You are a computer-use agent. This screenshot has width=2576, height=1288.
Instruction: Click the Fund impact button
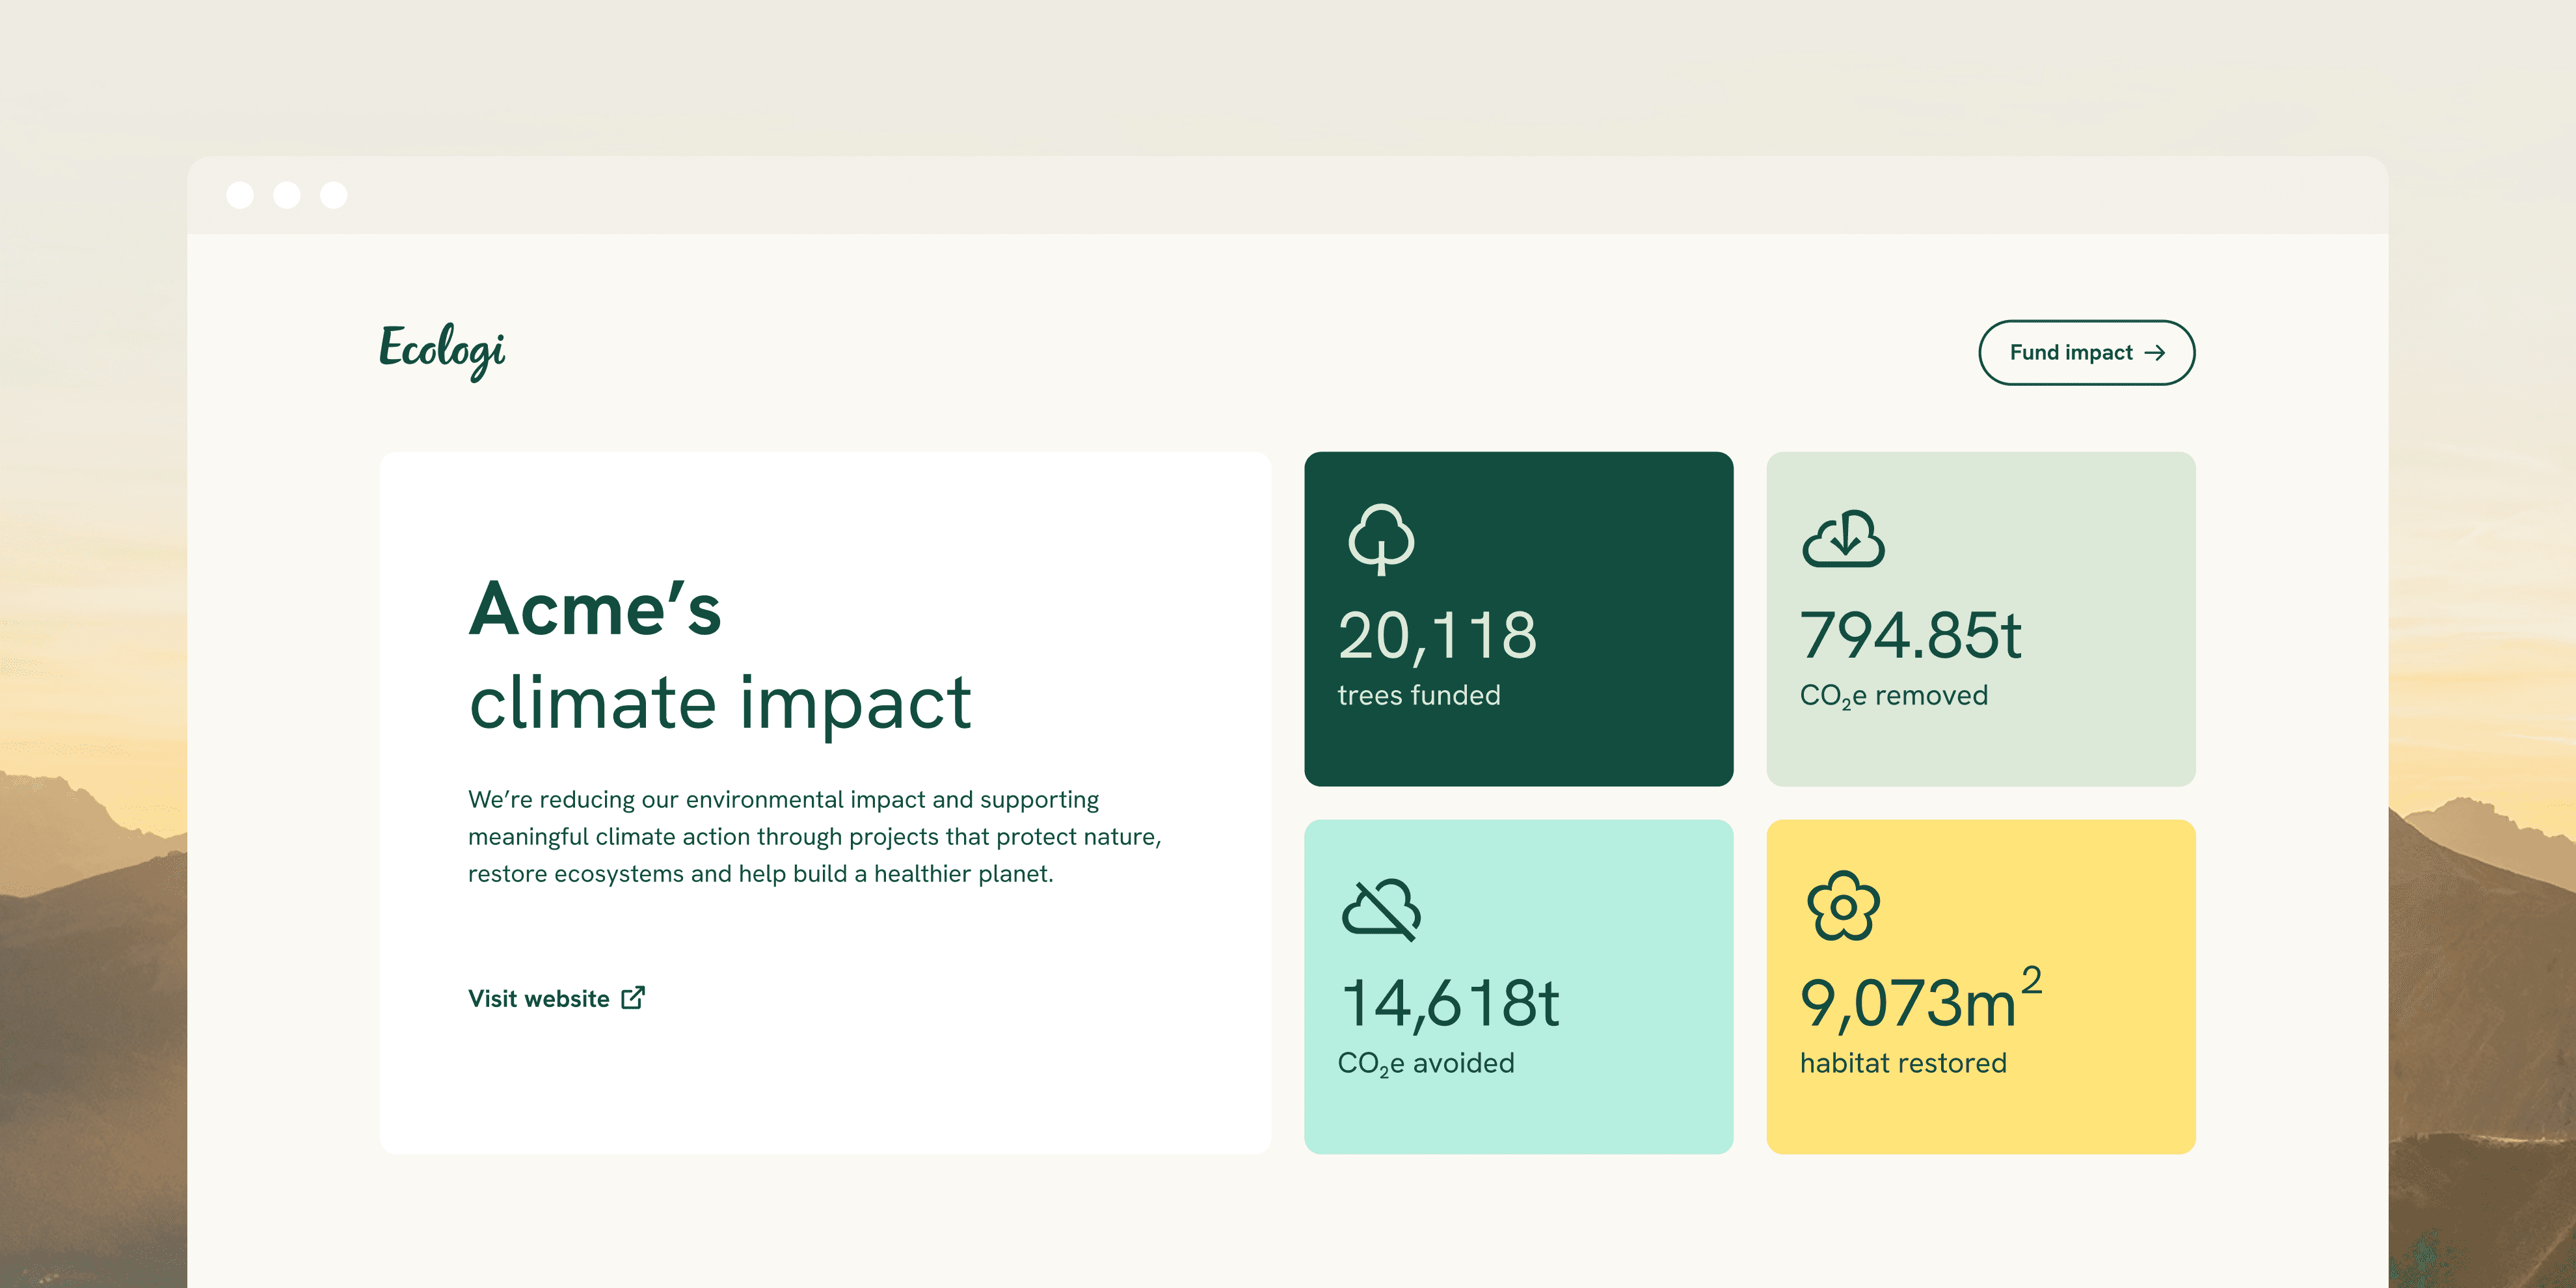pyautogui.click(x=2086, y=352)
